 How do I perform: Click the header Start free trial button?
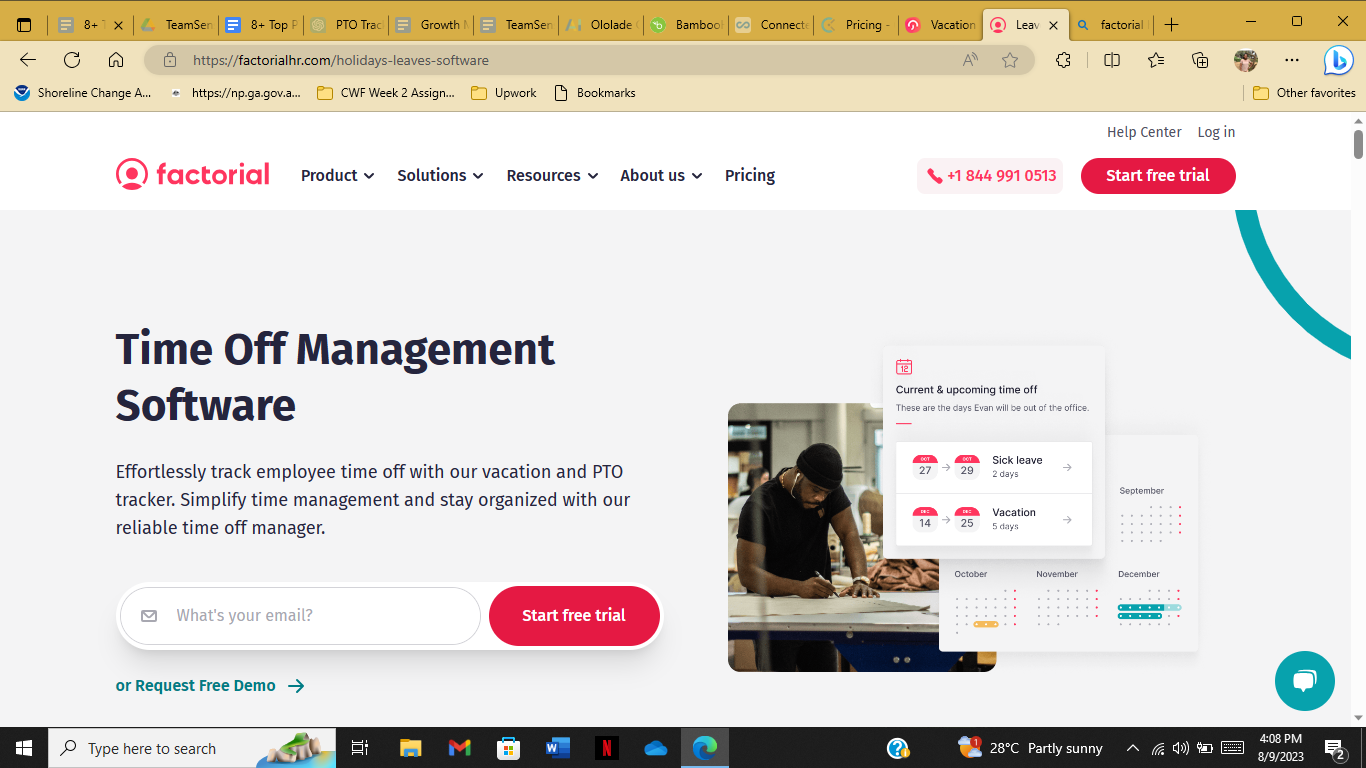click(1158, 176)
